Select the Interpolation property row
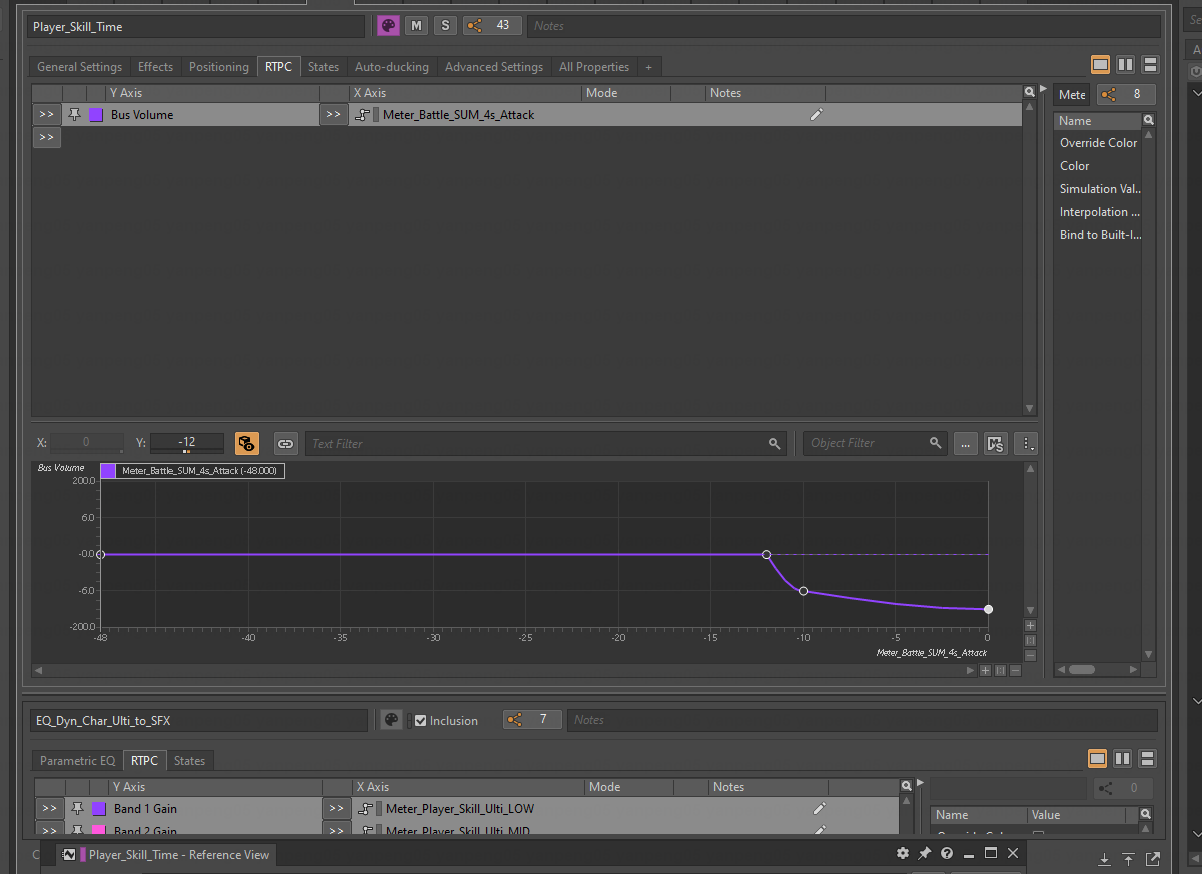 (1098, 212)
